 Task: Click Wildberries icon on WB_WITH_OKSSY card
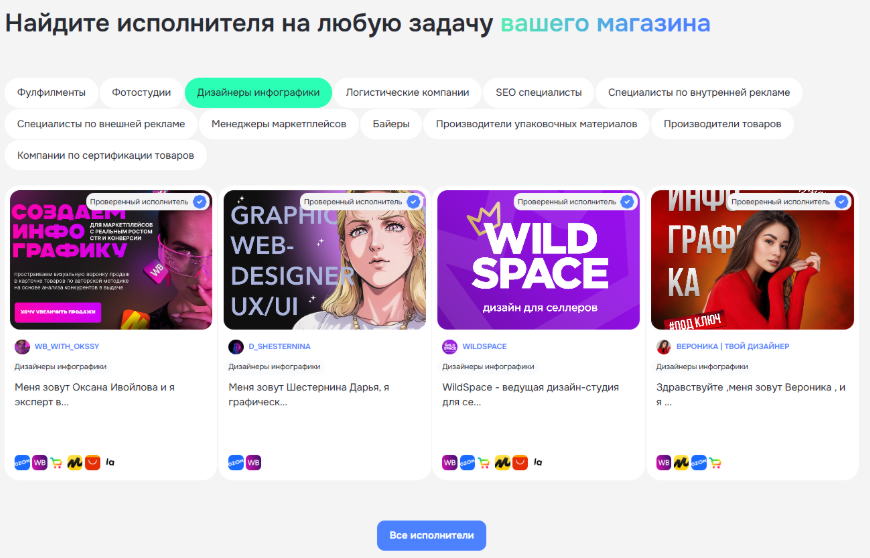pos(39,462)
